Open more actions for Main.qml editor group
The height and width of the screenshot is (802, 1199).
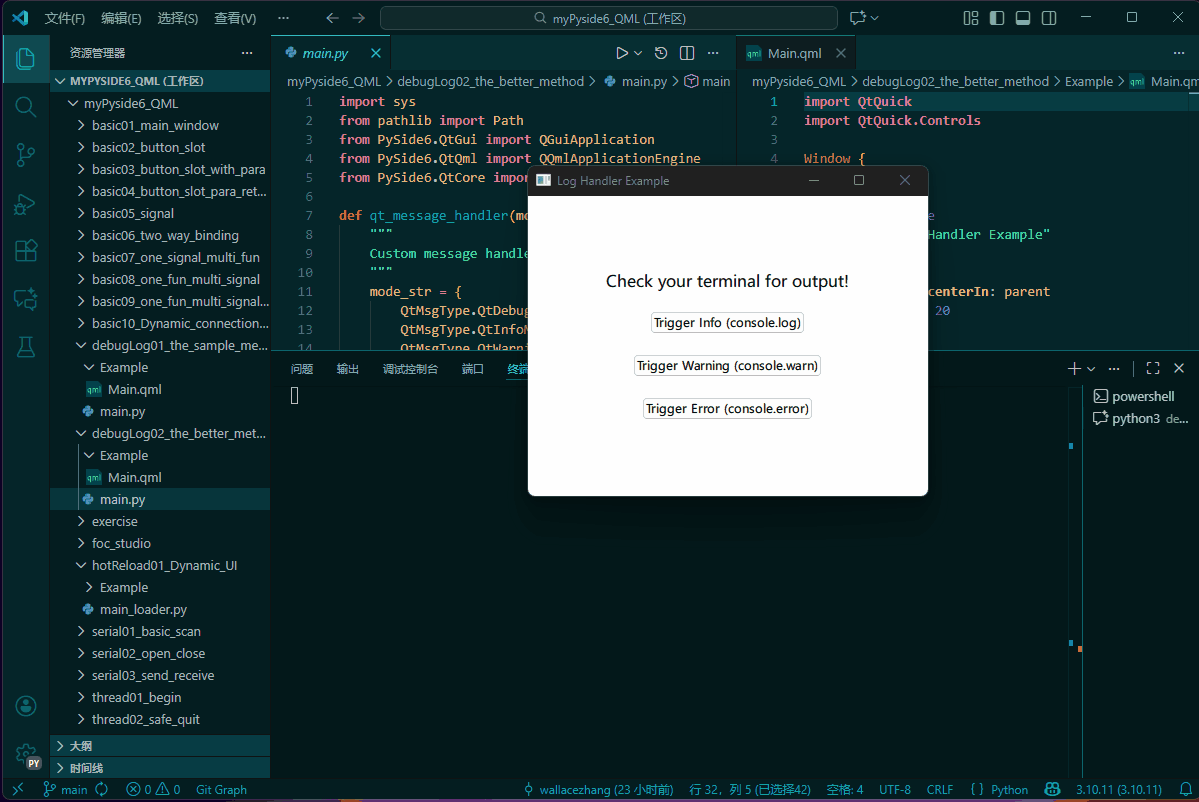(x=1178, y=53)
